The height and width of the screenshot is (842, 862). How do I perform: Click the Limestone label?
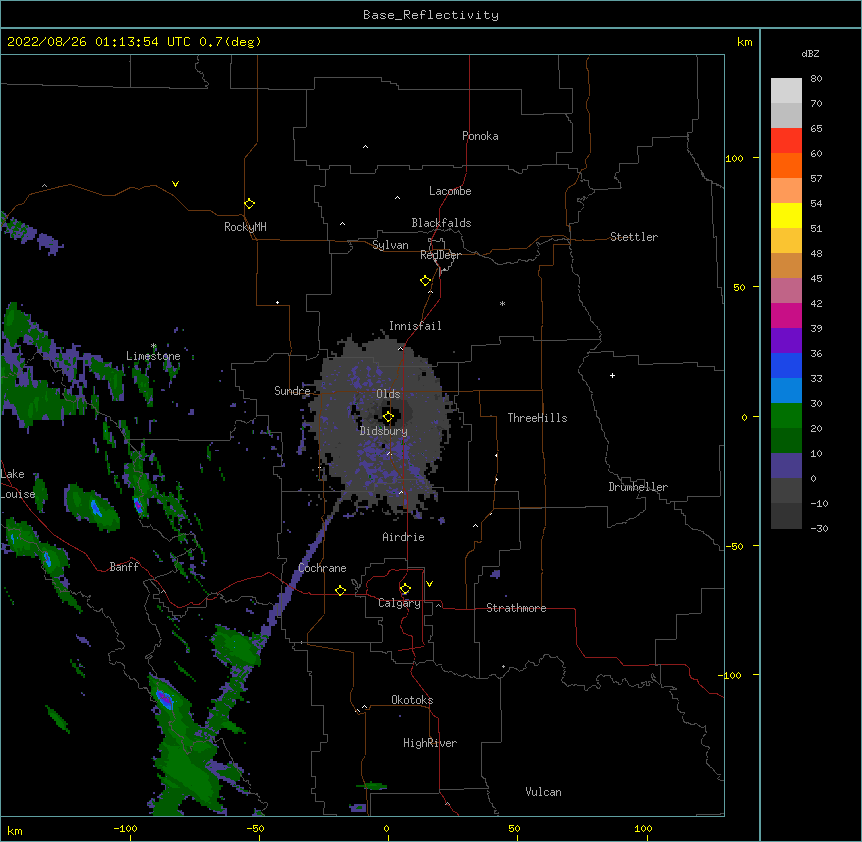point(153,356)
